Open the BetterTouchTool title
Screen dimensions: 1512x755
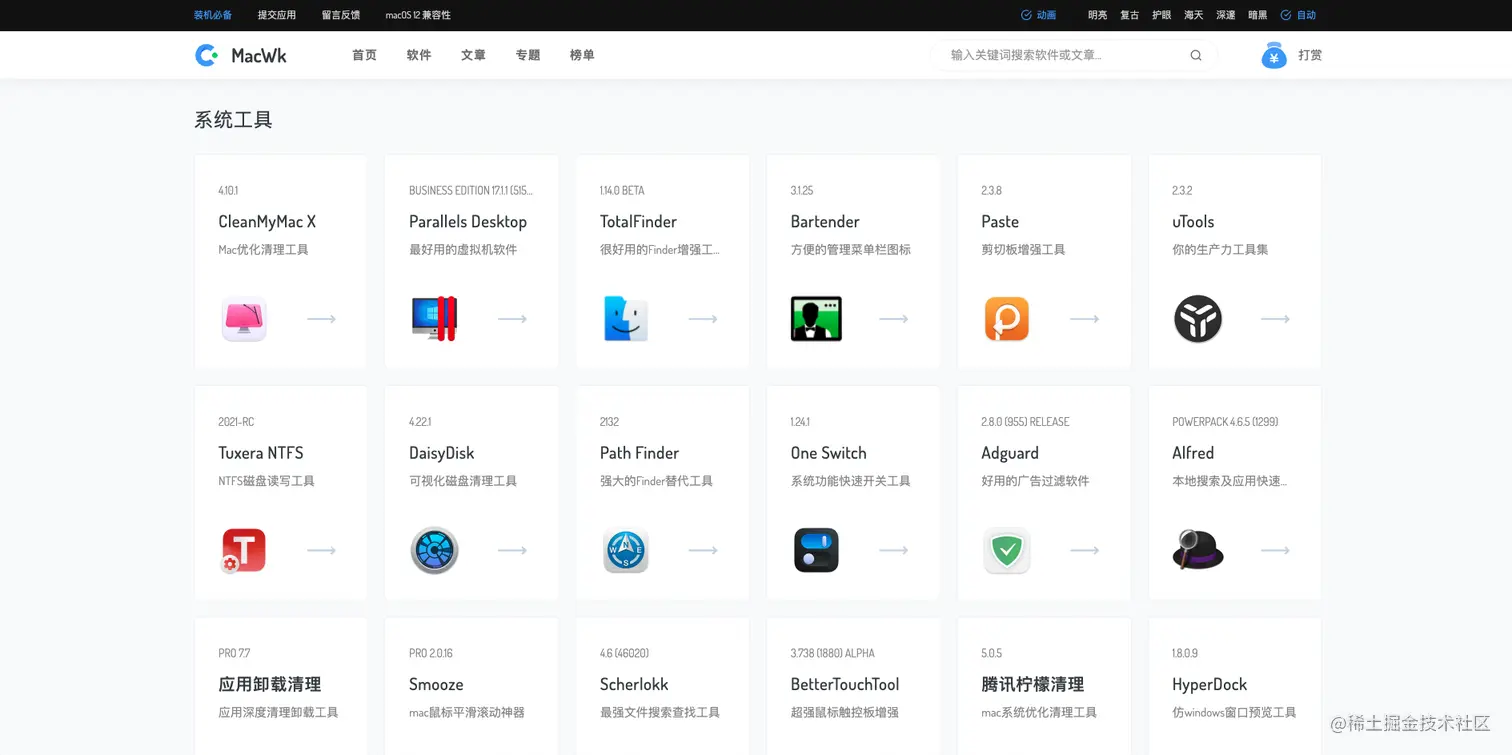pyautogui.click(x=845, y=684)
